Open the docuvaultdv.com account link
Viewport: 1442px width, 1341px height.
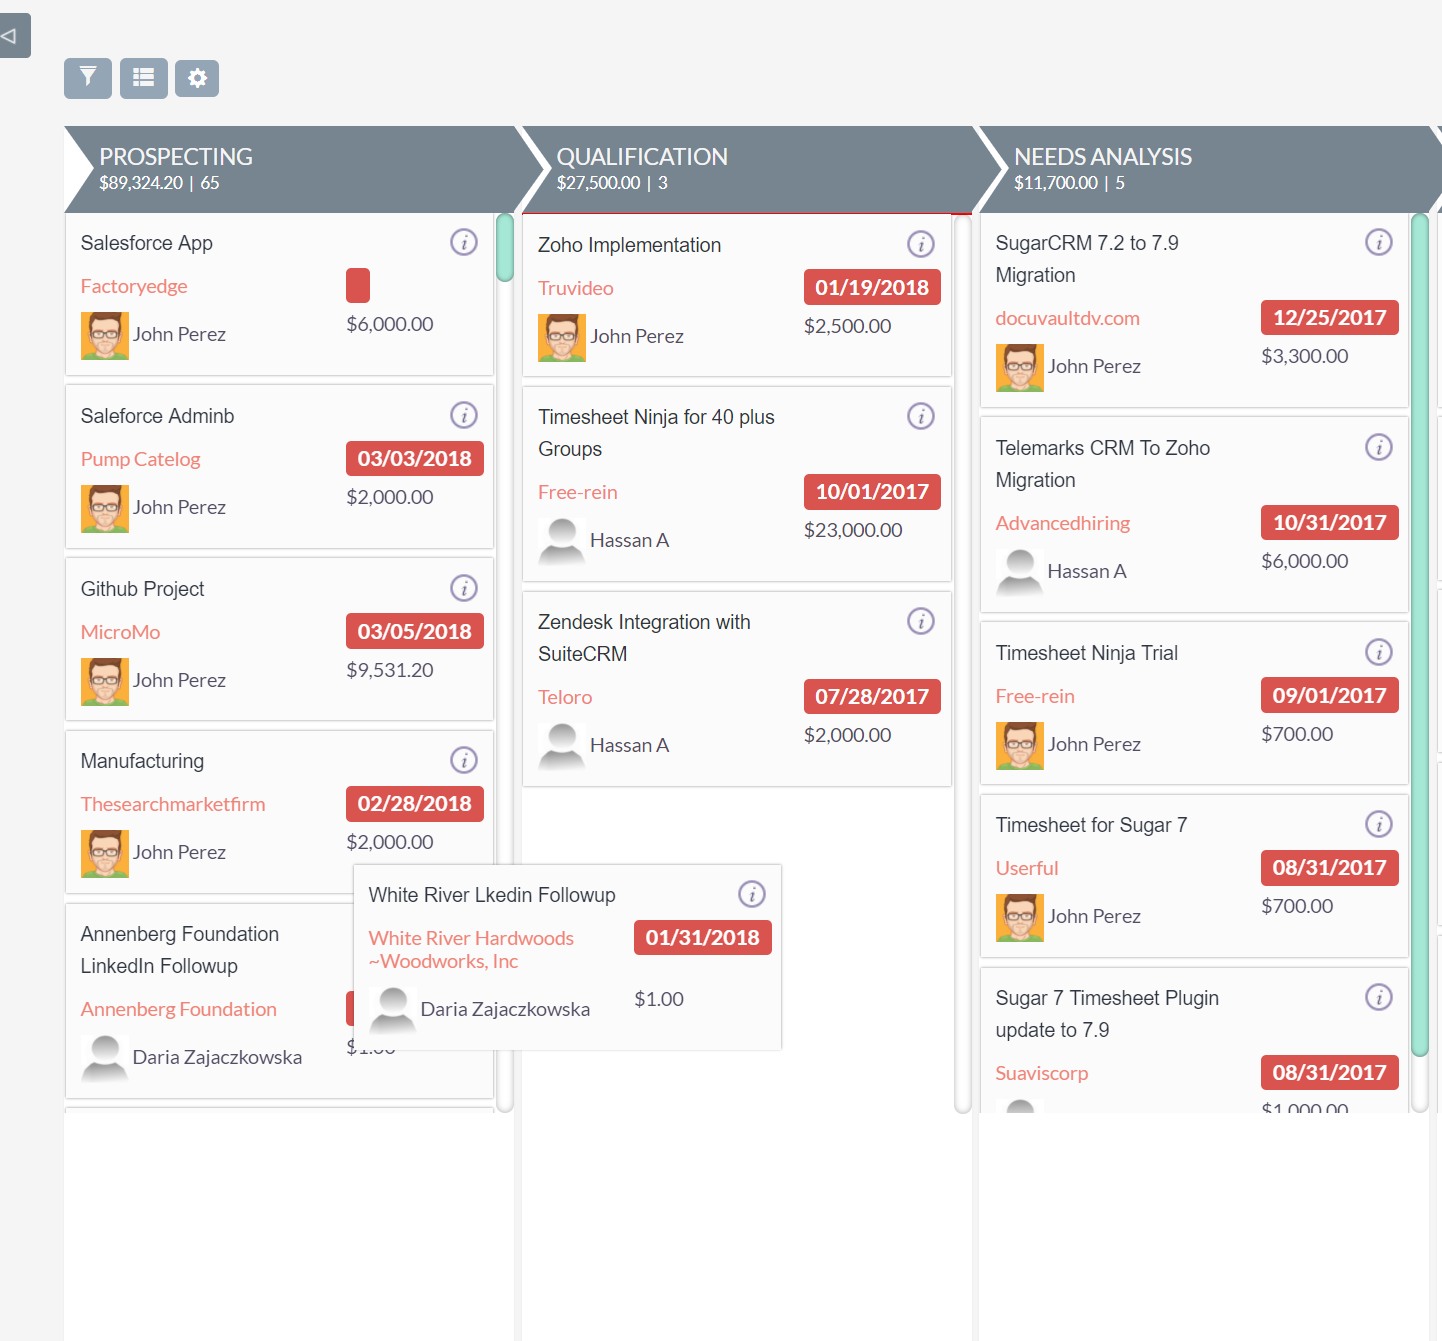[x=1068, y=318]
